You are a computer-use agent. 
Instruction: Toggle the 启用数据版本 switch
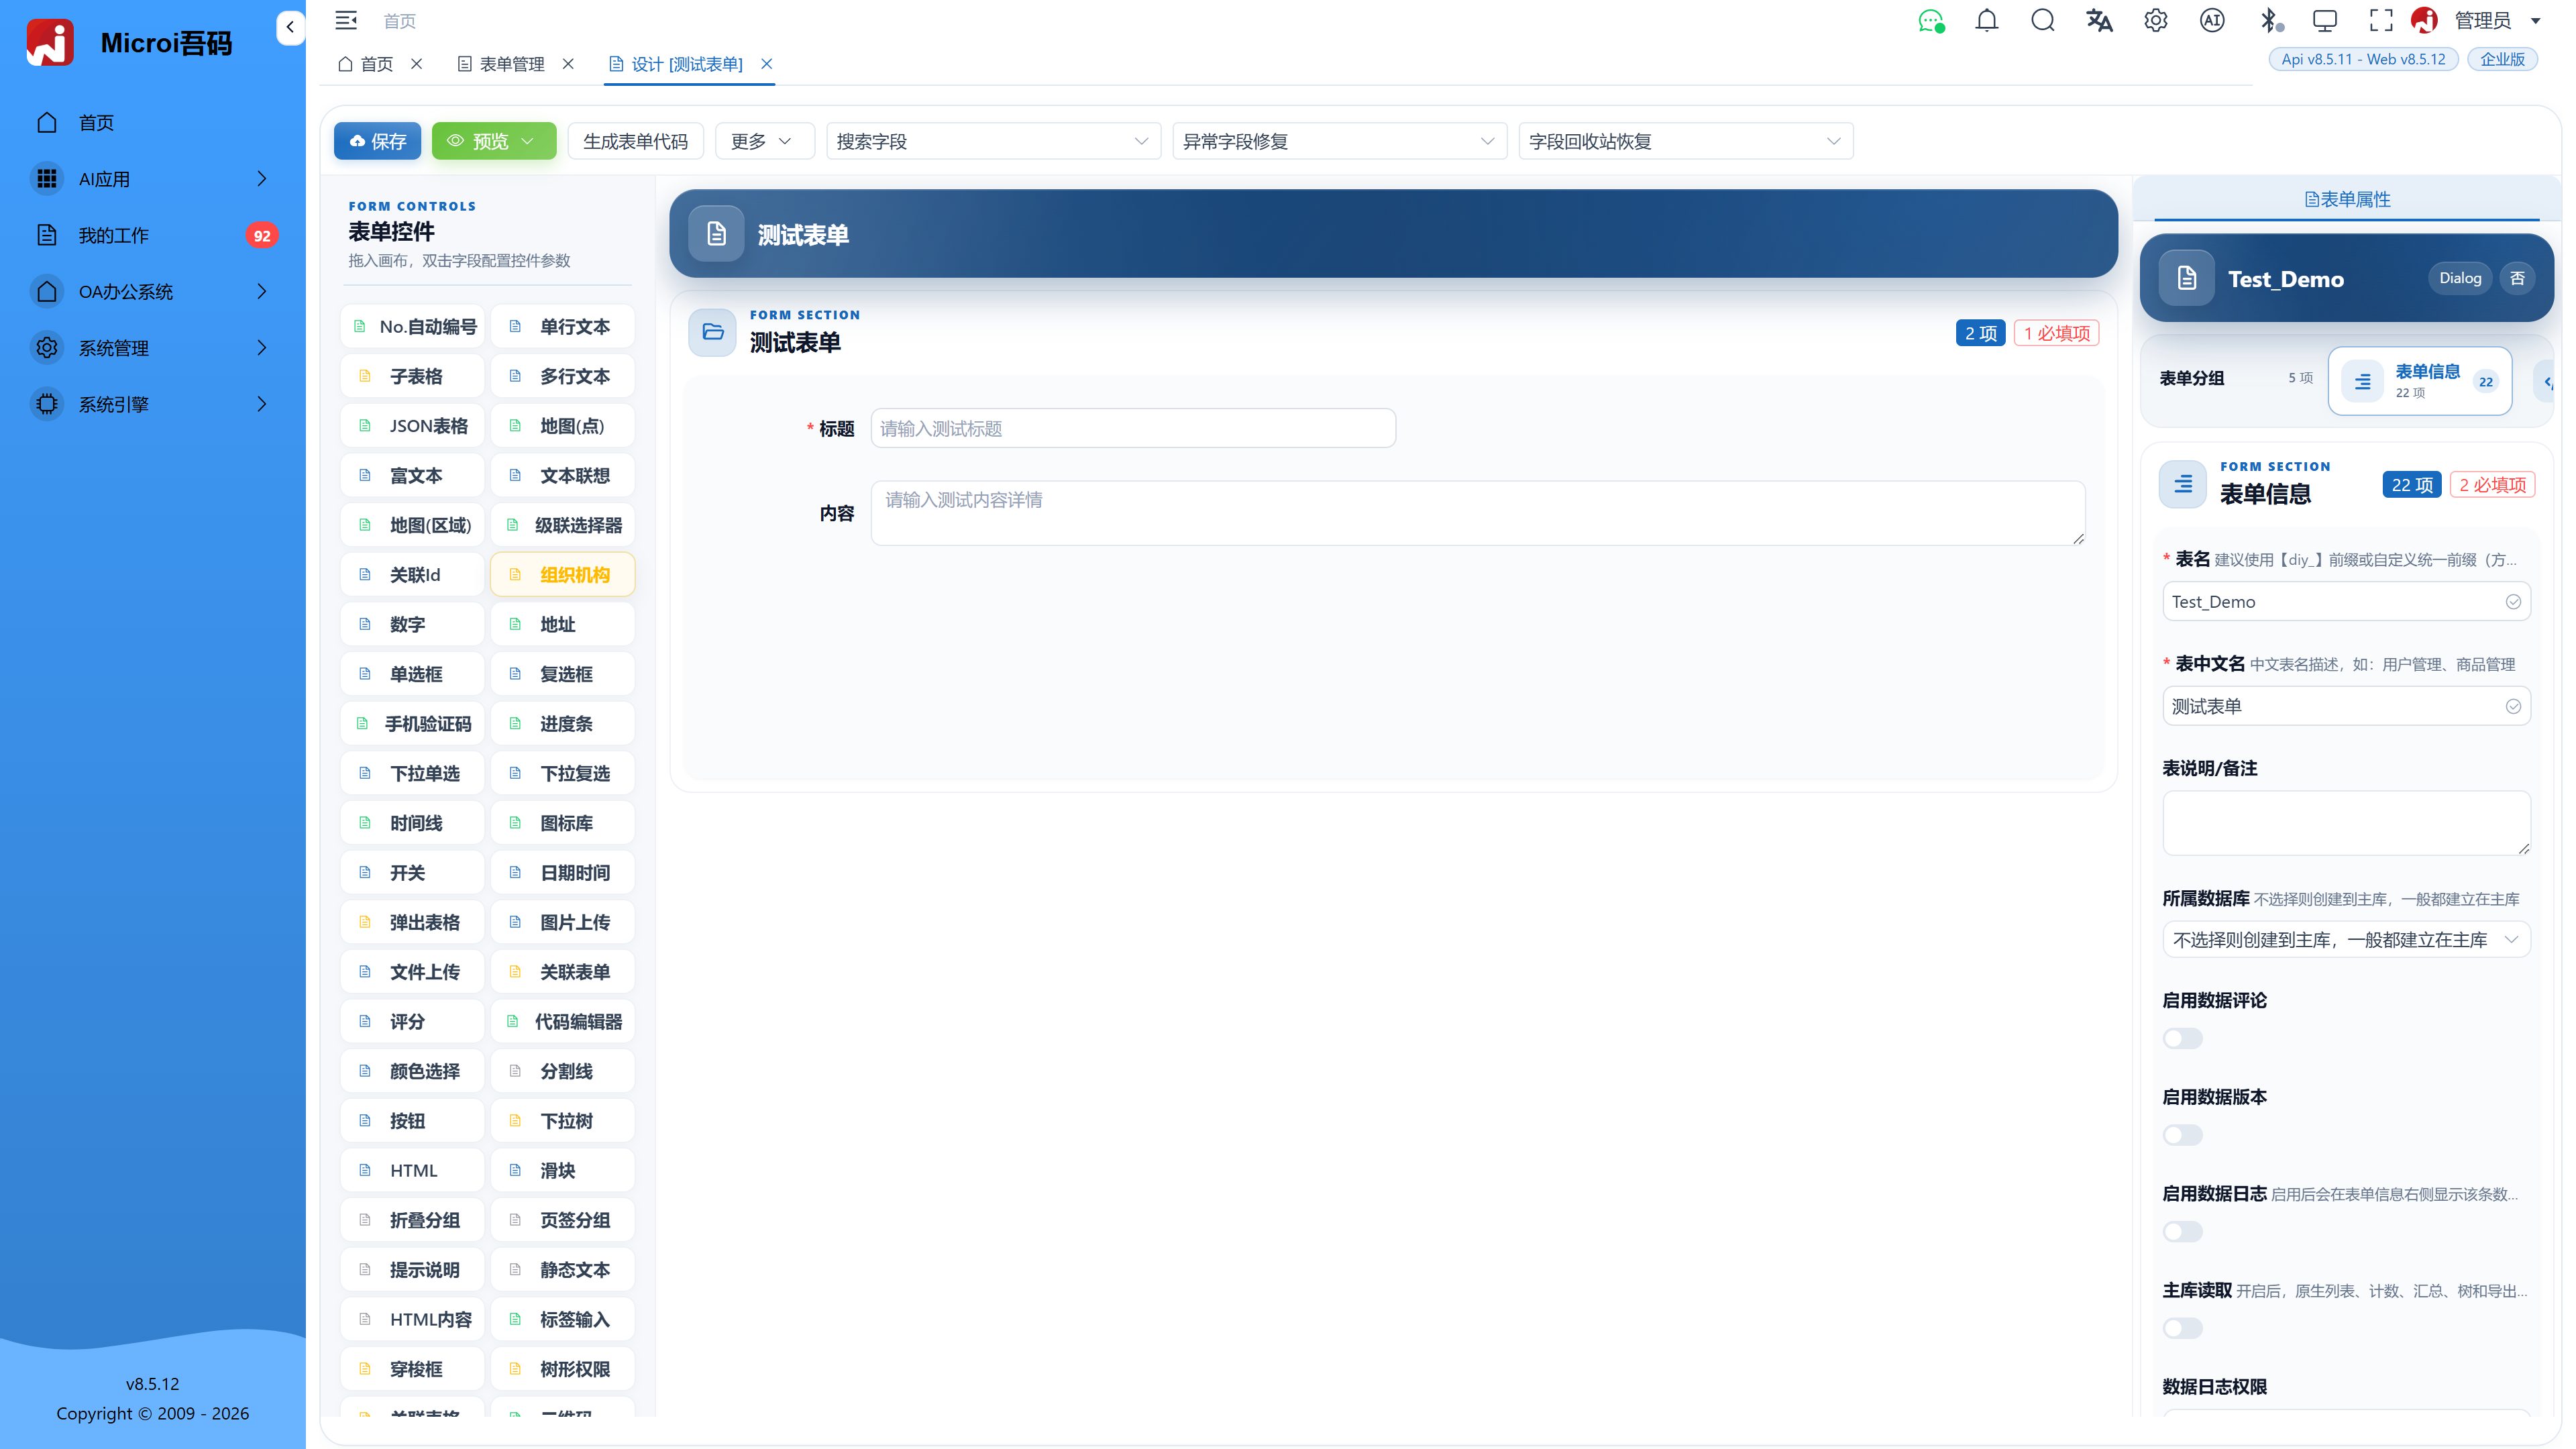point(2182,1135)
